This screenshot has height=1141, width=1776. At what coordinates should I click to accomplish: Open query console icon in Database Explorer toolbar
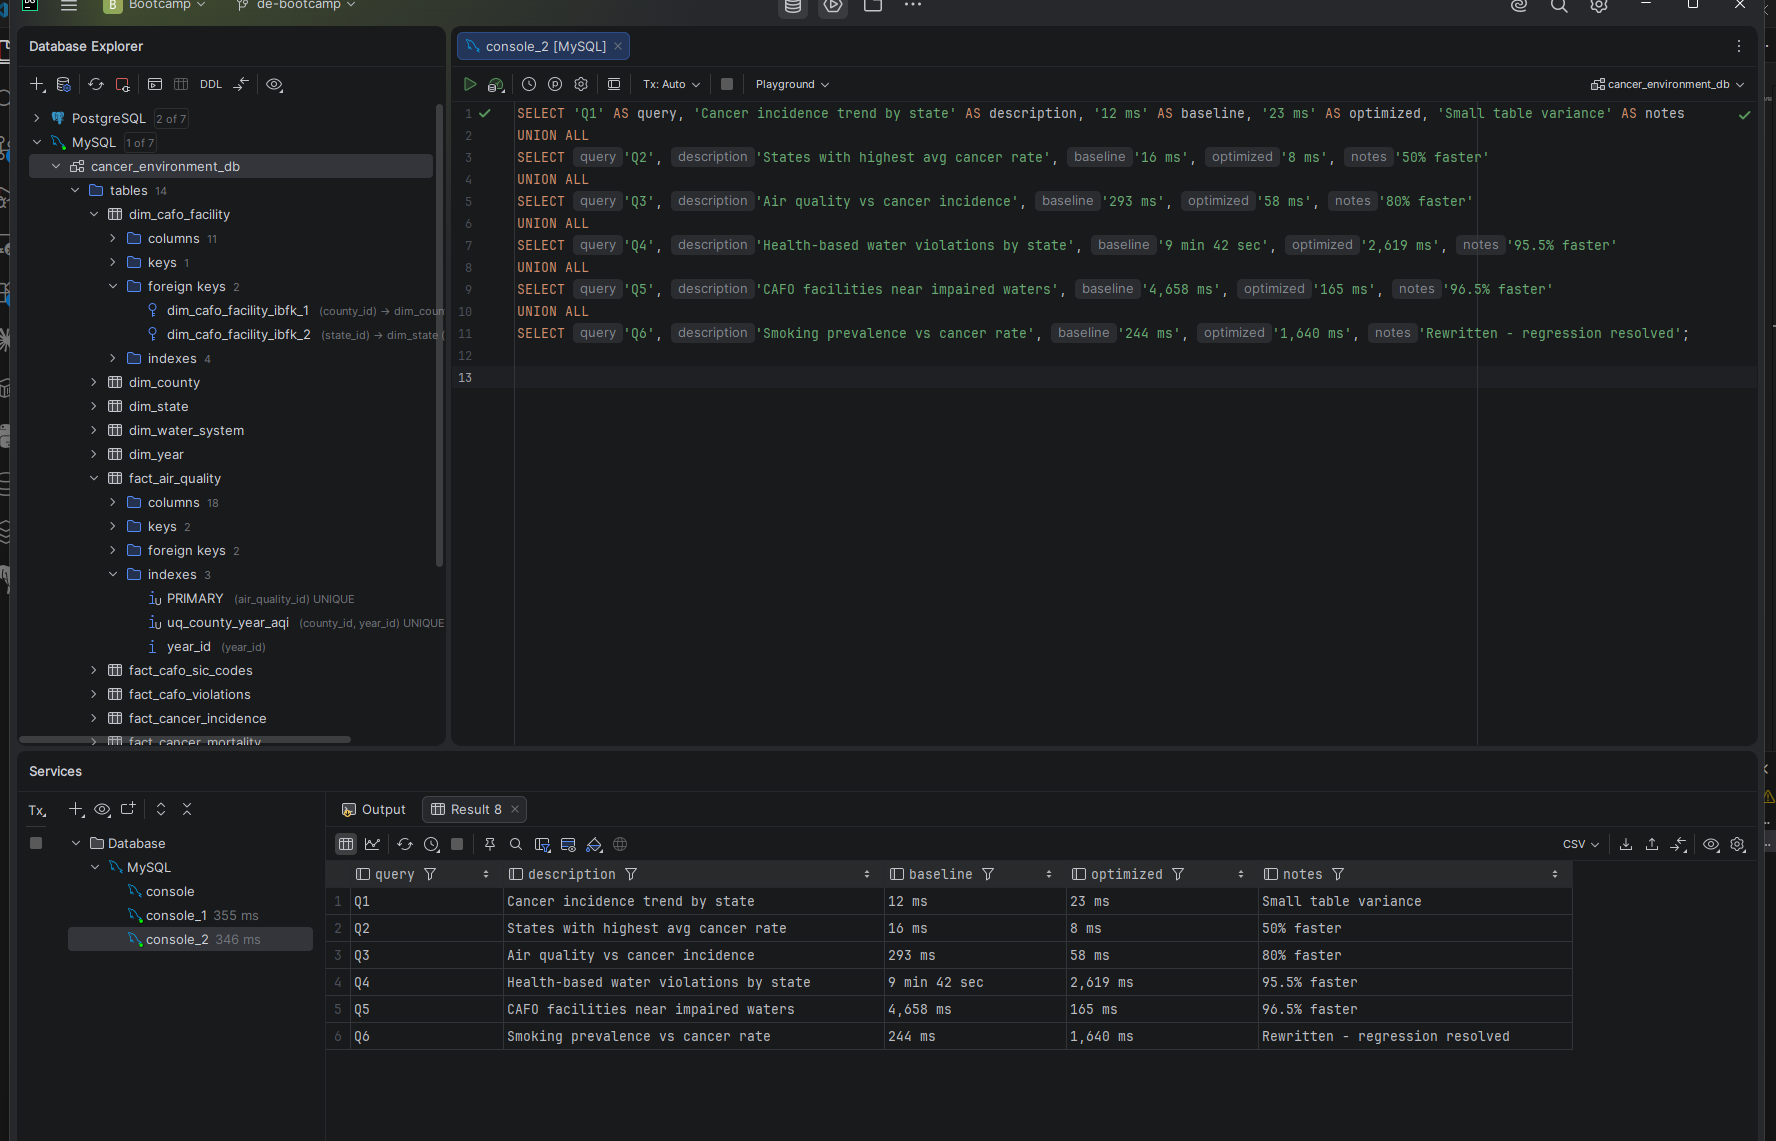pyautogui.click(x=155, y=85)
